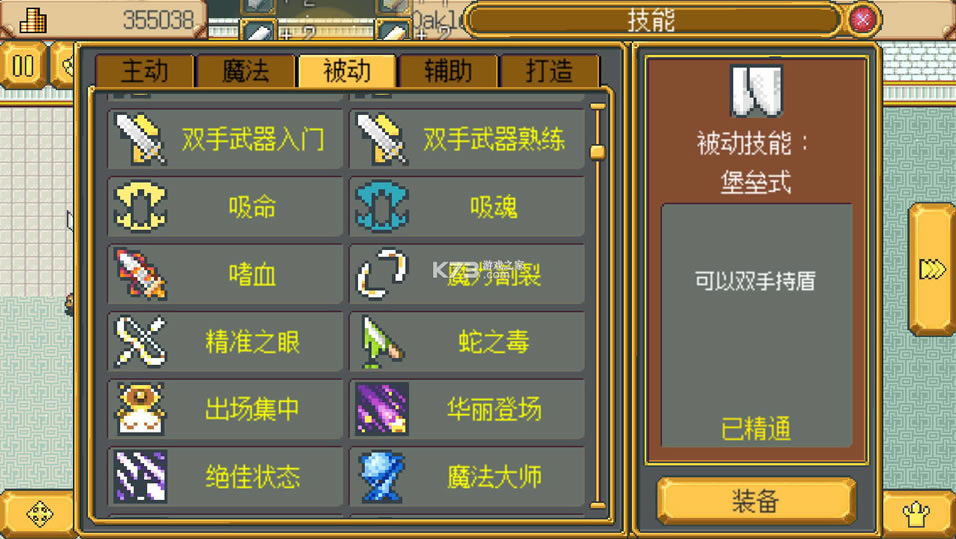The width and height of the screenshot is (956, 539).
Task: Select the 魔法大师 blue trophy icon
Action: coord(382,476)
